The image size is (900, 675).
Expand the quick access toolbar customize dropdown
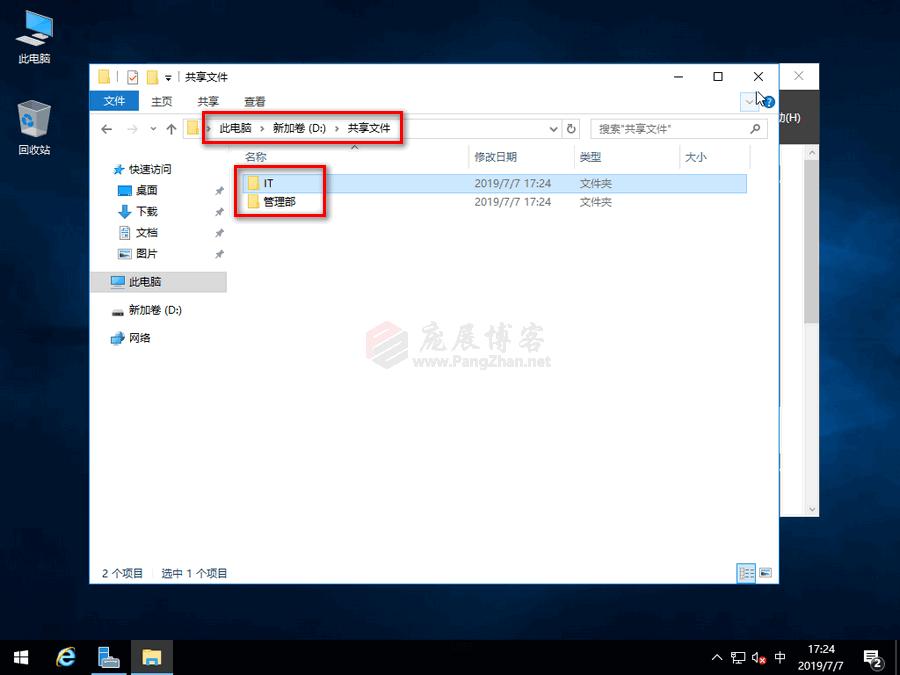coord(166,77)
